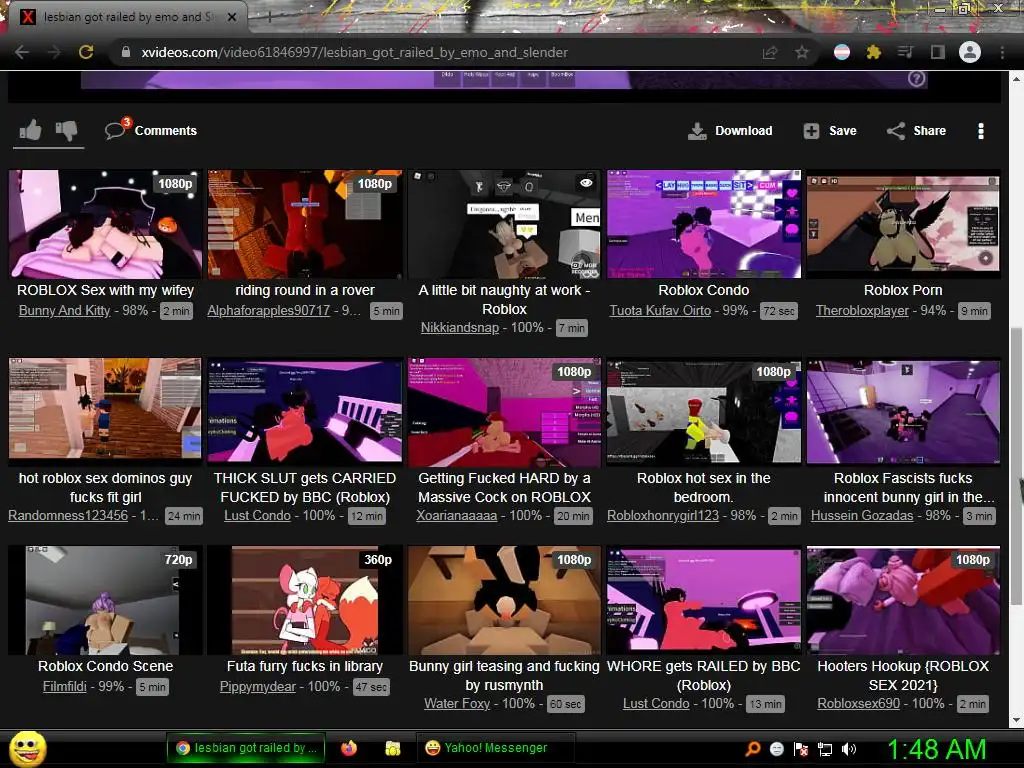The width and height of the screenshot is (1024, 768).
Task: Open the Extensions puzzle piece menu
Action: coord(873,52)
